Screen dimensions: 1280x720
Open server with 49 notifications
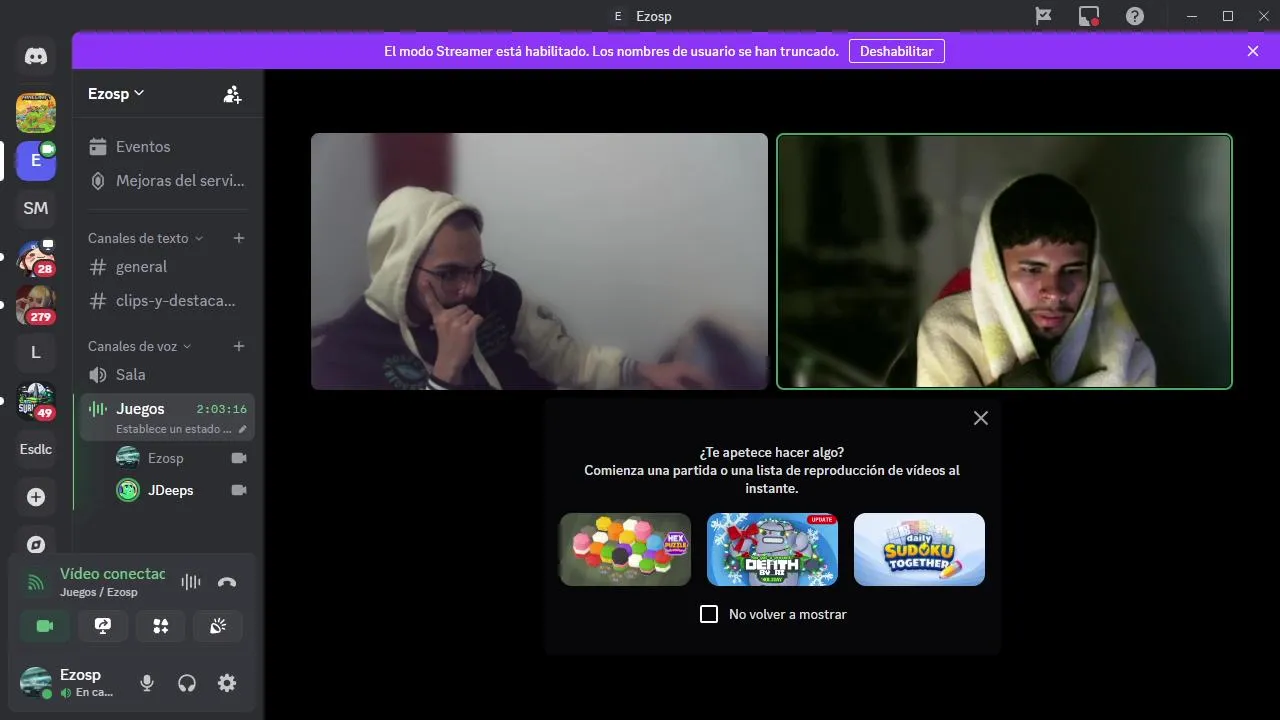tap(36, 401)
